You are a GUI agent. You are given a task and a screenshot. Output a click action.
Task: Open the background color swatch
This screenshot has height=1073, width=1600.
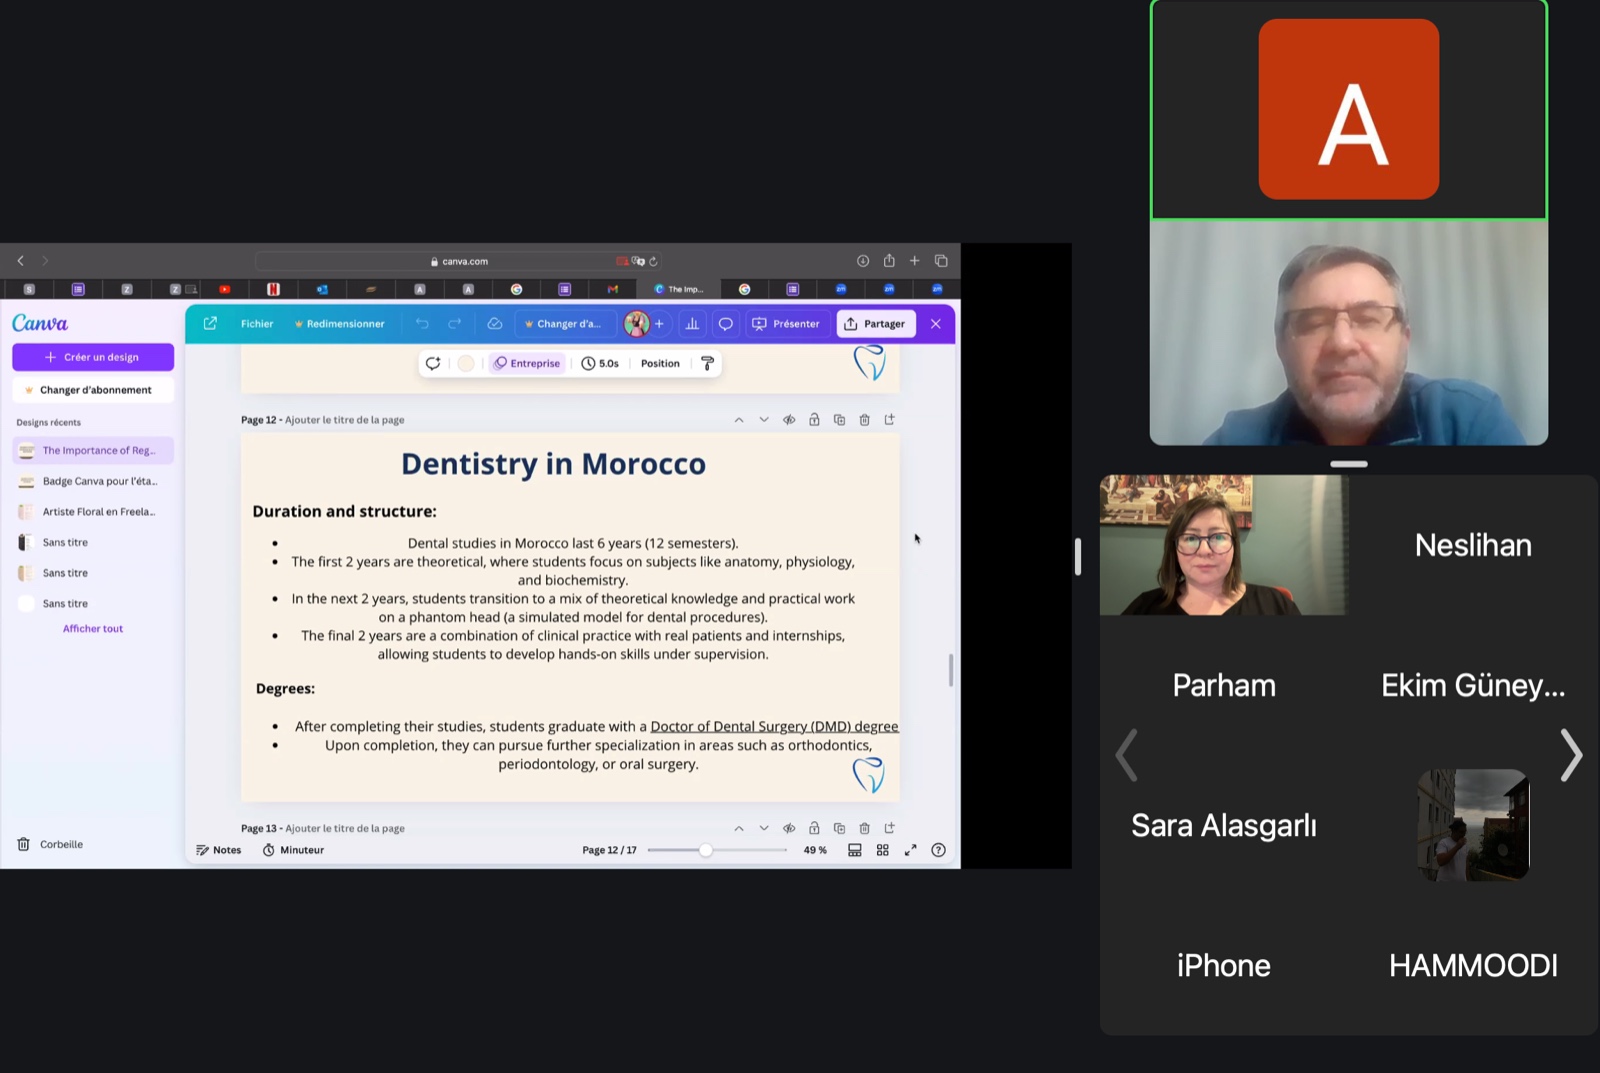tap(466, 363)
